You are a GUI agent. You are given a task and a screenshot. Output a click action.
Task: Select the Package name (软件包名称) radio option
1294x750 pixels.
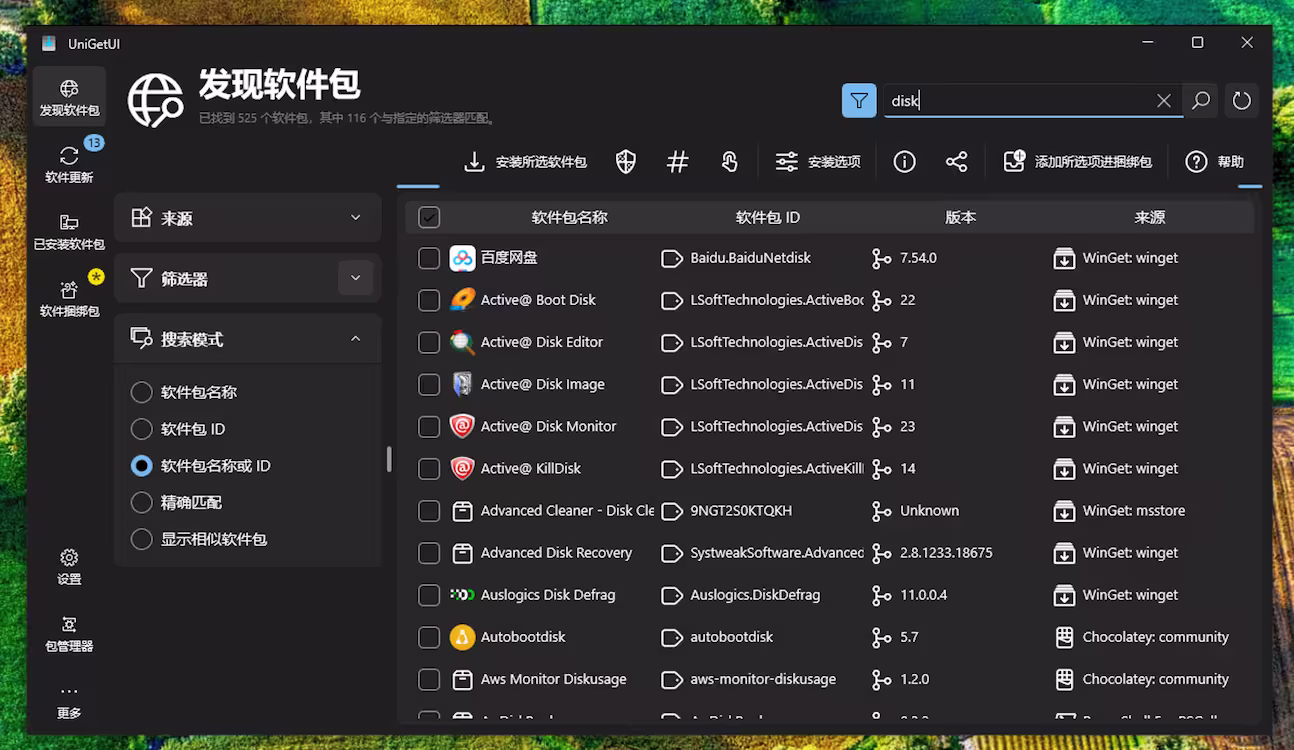(x=186, y=392)
